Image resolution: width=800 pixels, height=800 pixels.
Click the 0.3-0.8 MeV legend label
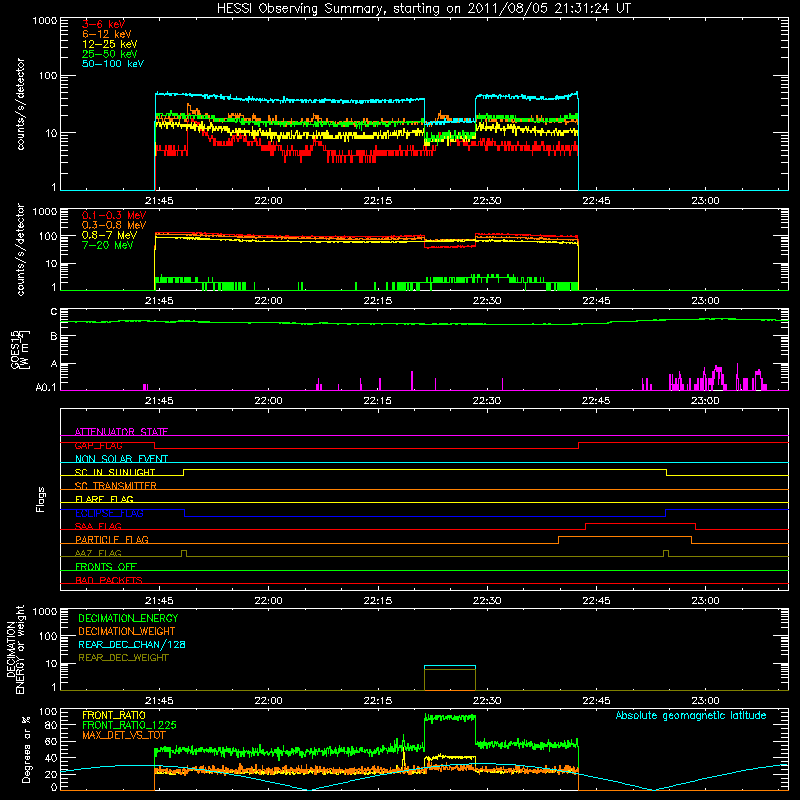click(114, 225)
